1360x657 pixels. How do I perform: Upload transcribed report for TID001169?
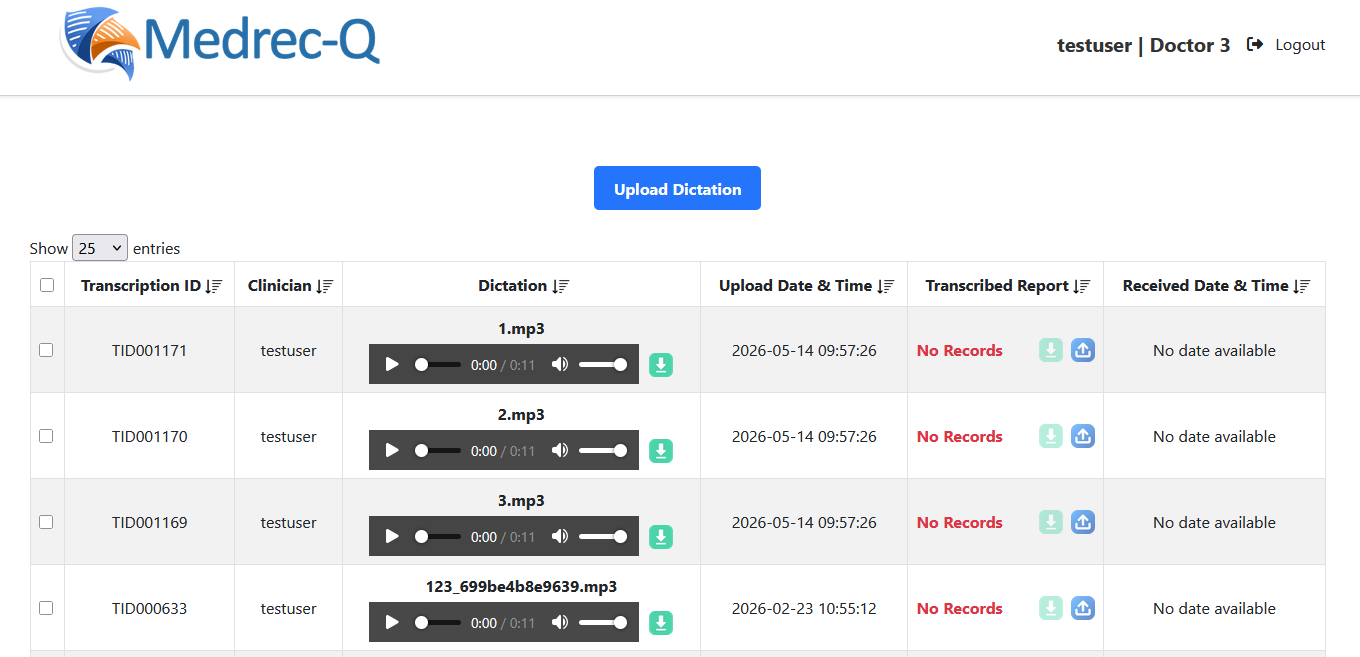coord(1083,522)
